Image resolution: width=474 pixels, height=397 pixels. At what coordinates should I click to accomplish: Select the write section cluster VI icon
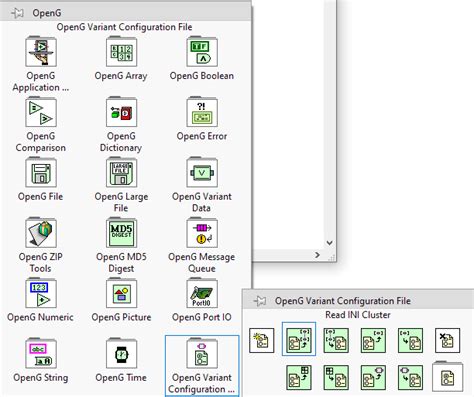point(410,340)
